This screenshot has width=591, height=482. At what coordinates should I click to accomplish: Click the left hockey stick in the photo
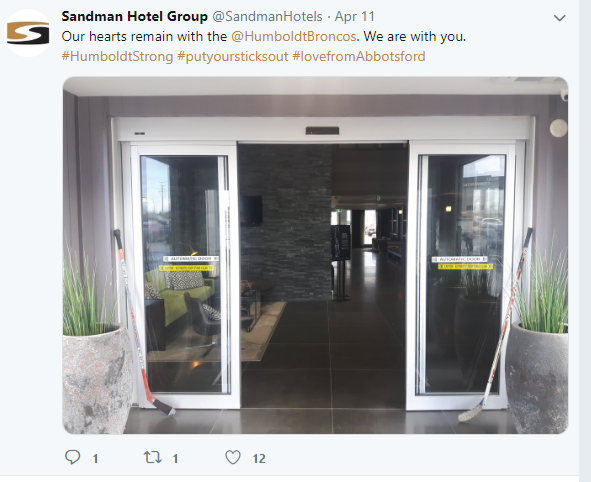point(143,323)
